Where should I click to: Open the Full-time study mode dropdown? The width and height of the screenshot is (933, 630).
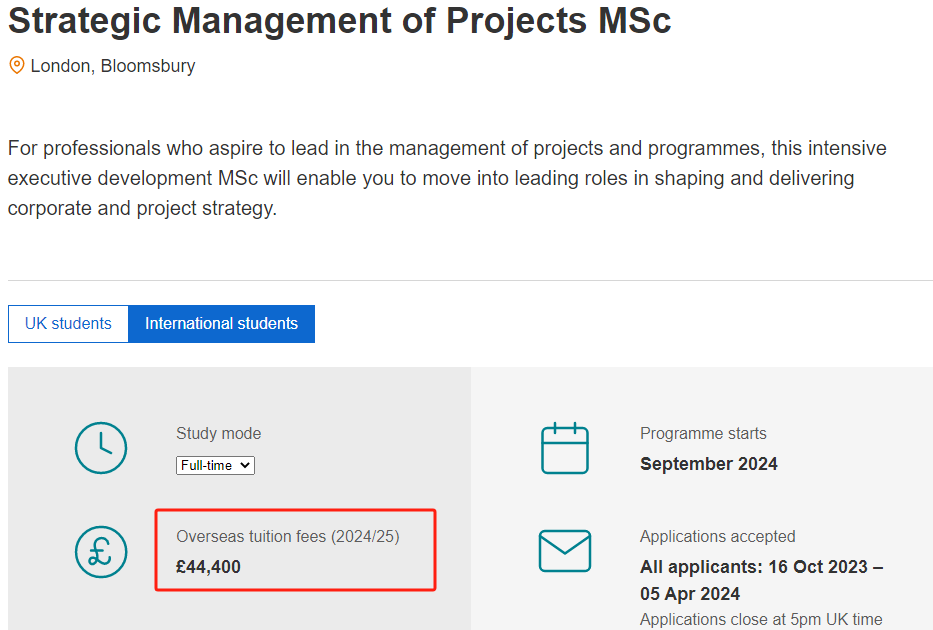(215, 465)
